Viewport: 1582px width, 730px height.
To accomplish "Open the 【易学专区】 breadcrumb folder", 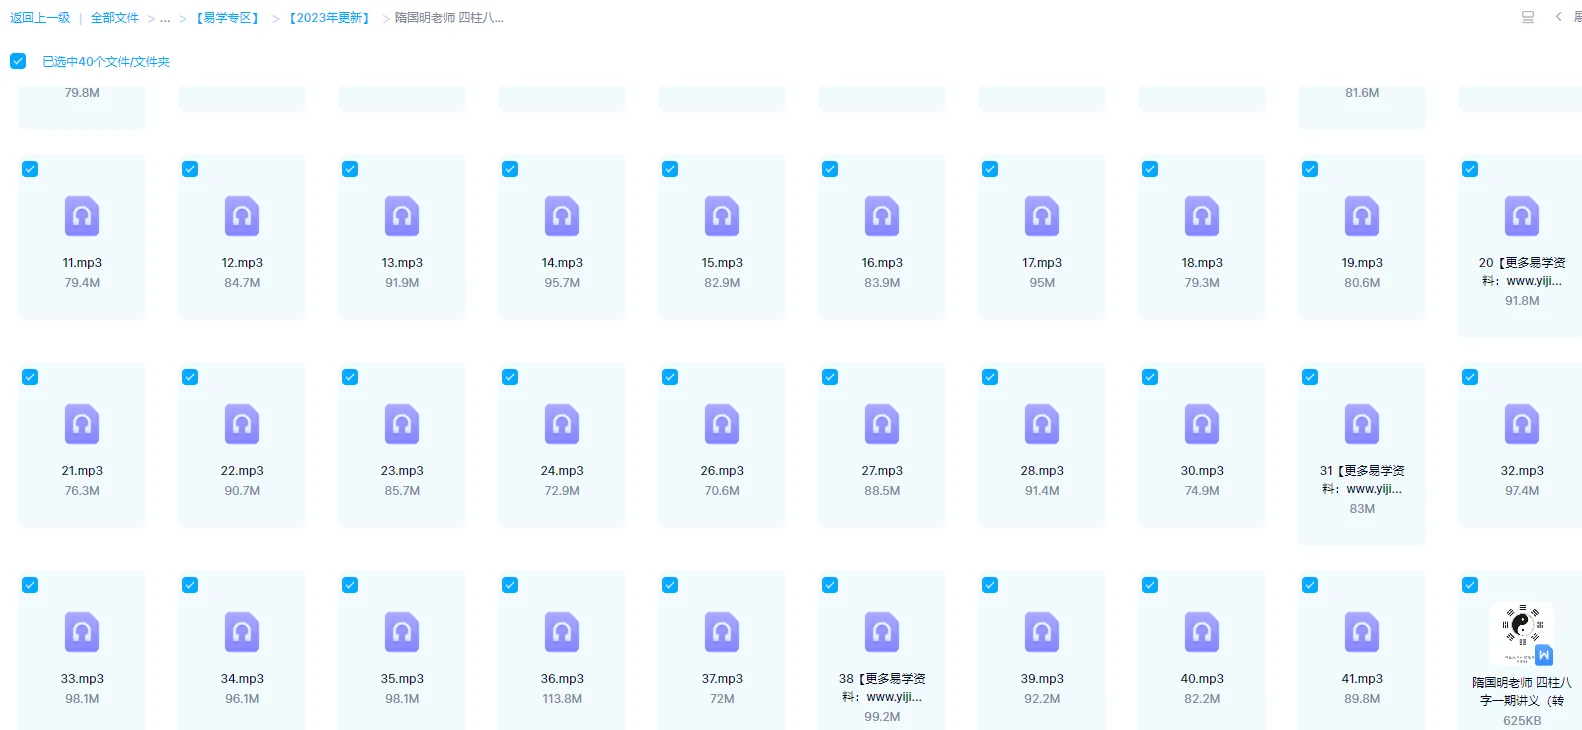I will [228, 18].
